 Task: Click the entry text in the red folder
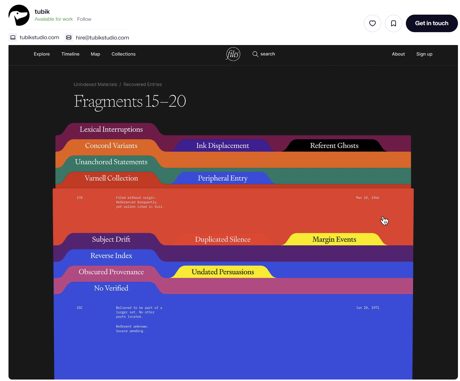click(x=139, y=202)
